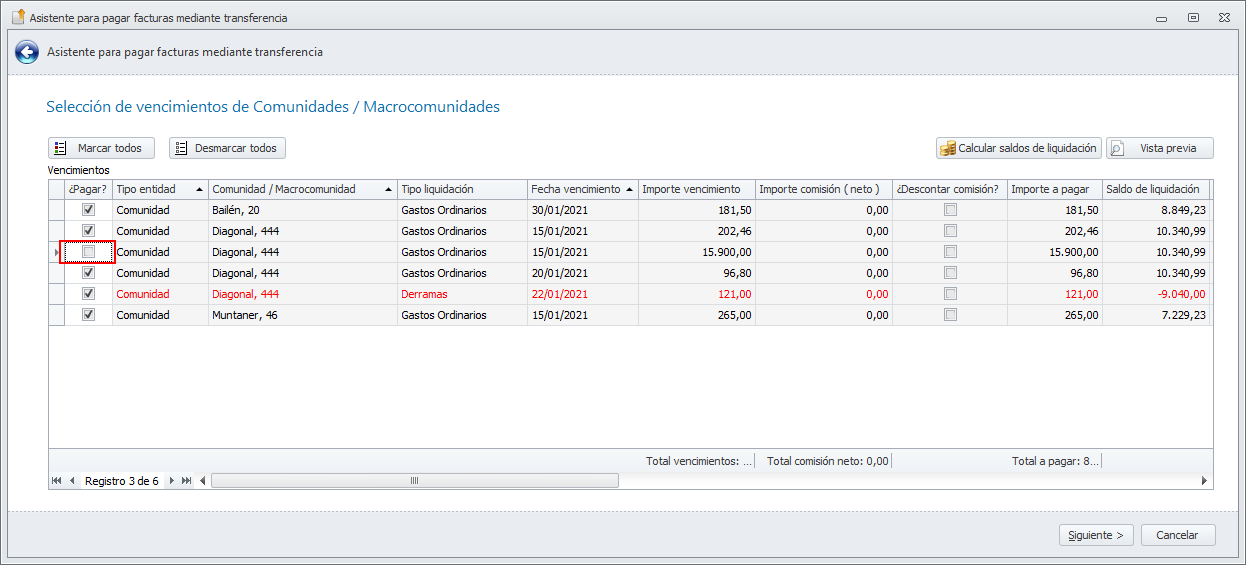Go to first record in navigator
This screenshot has height=565, width=1246.
(56, 481)
